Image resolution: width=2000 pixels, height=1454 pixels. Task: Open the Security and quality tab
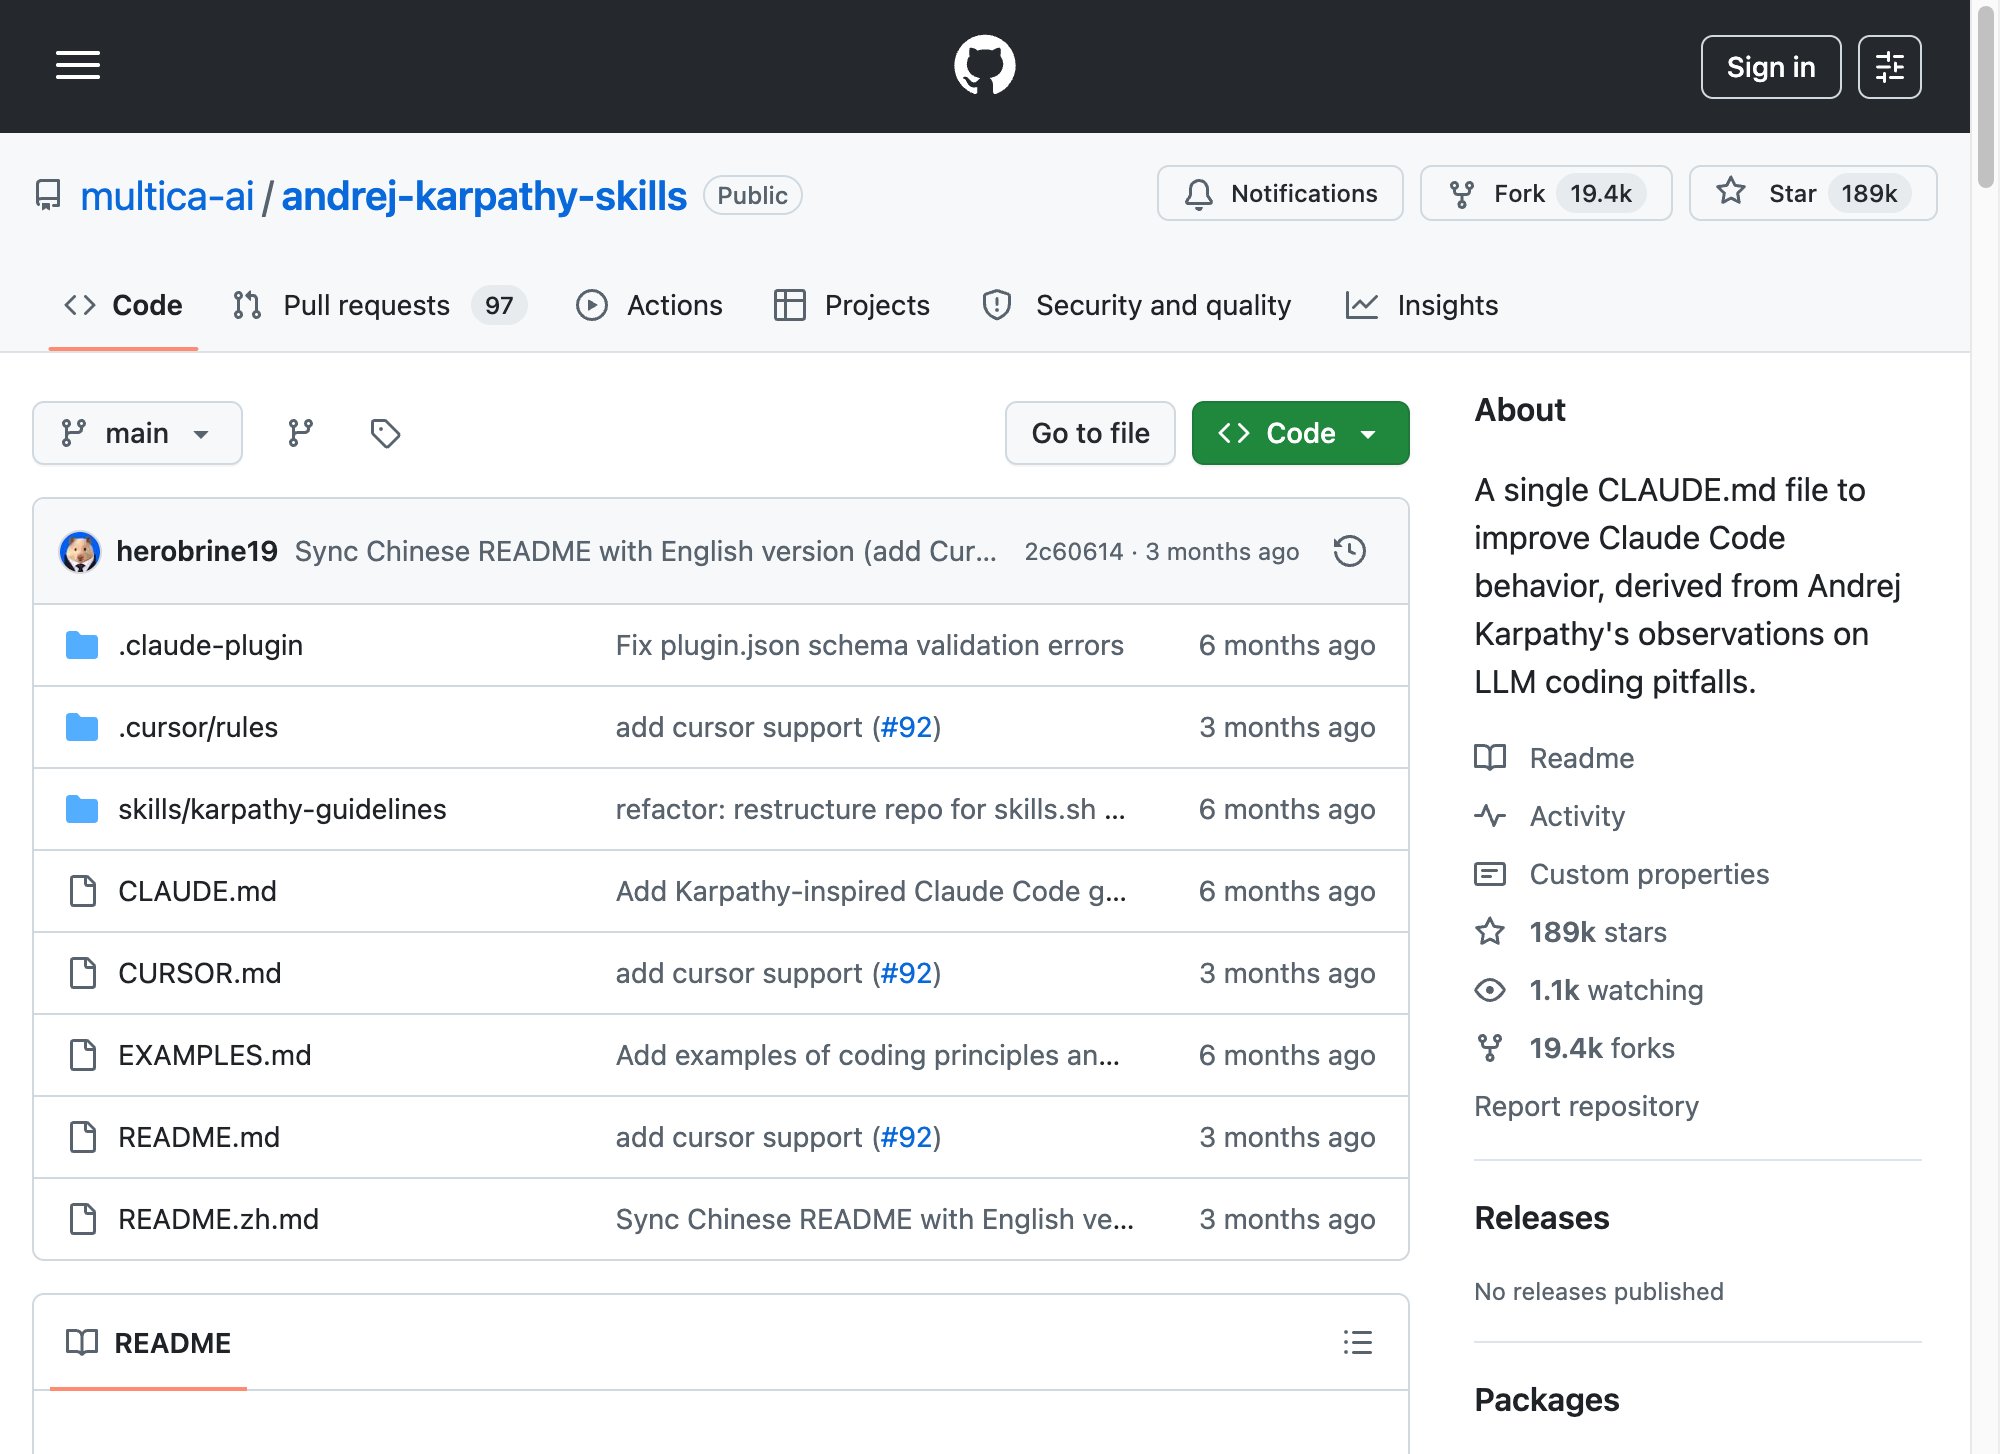1137,305
